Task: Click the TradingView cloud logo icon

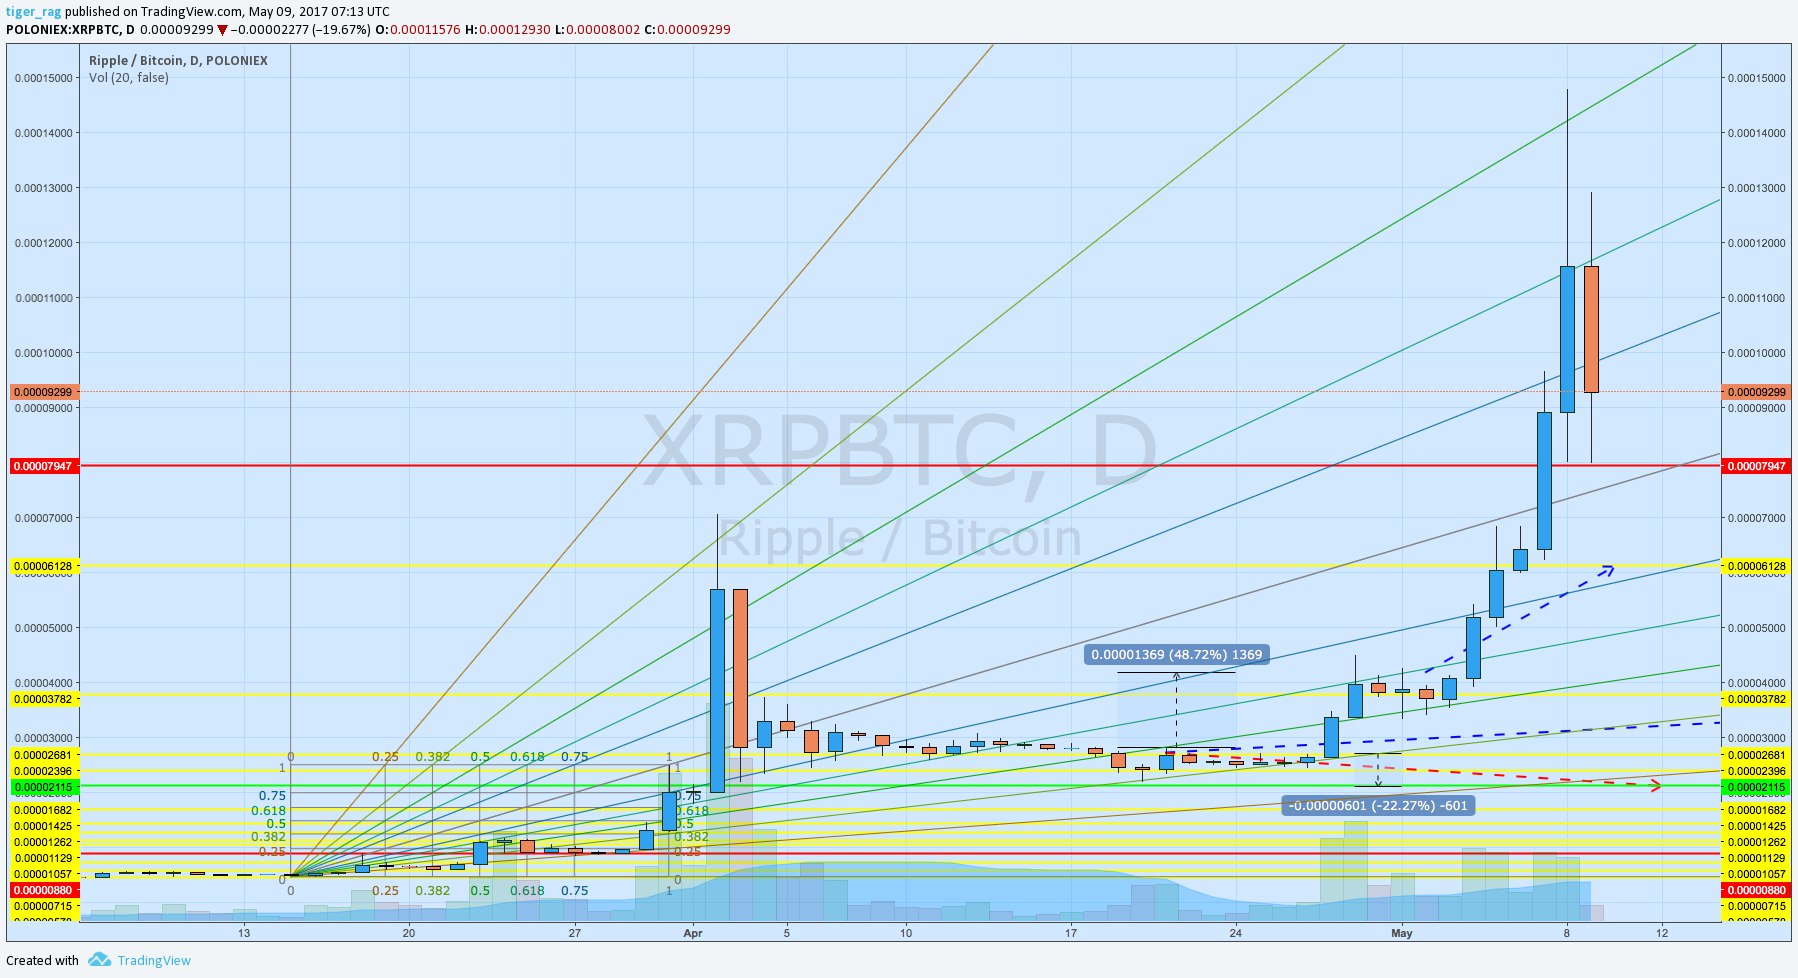Action: pyautogui.click(x=99, y=960)
